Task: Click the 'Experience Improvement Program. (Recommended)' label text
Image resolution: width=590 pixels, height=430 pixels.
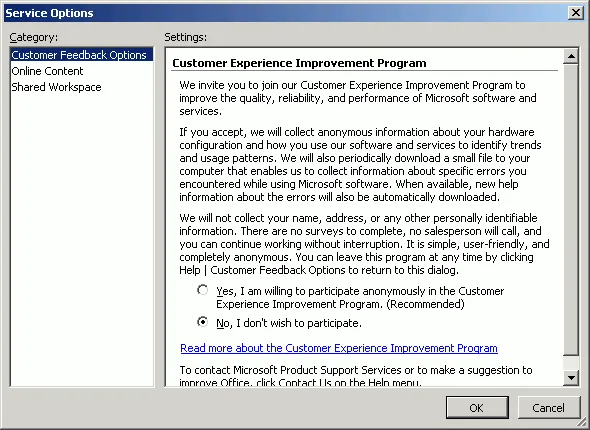Action: pos(340,304)
